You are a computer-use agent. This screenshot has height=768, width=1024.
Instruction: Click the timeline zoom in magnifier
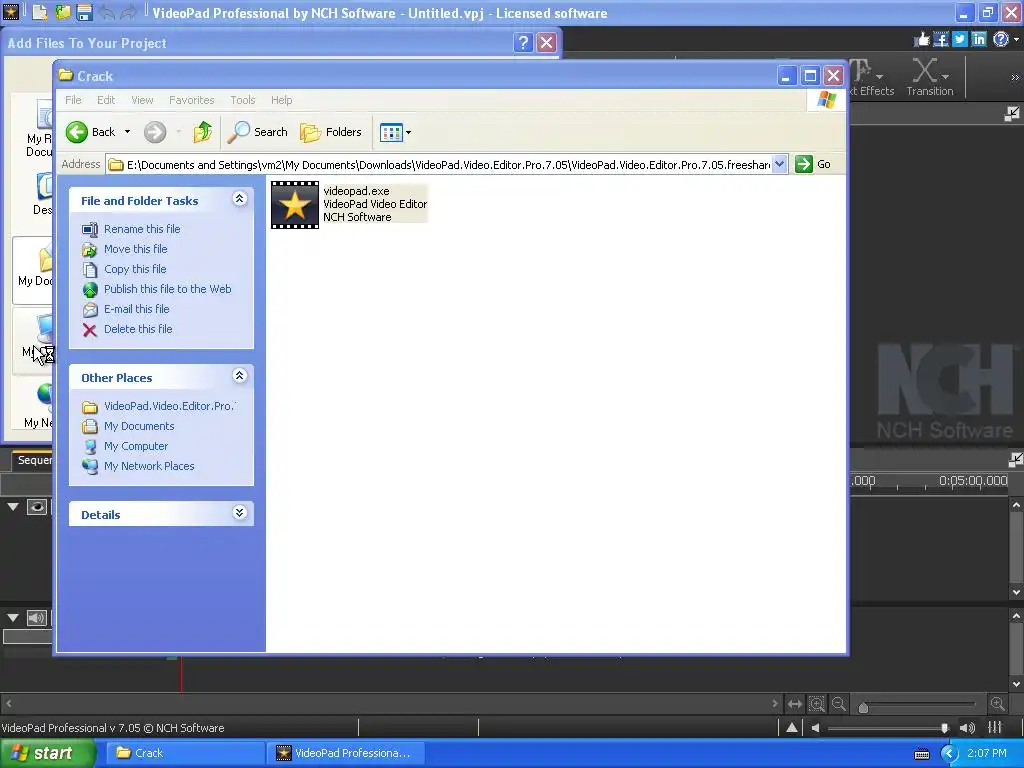coord(997,704)
